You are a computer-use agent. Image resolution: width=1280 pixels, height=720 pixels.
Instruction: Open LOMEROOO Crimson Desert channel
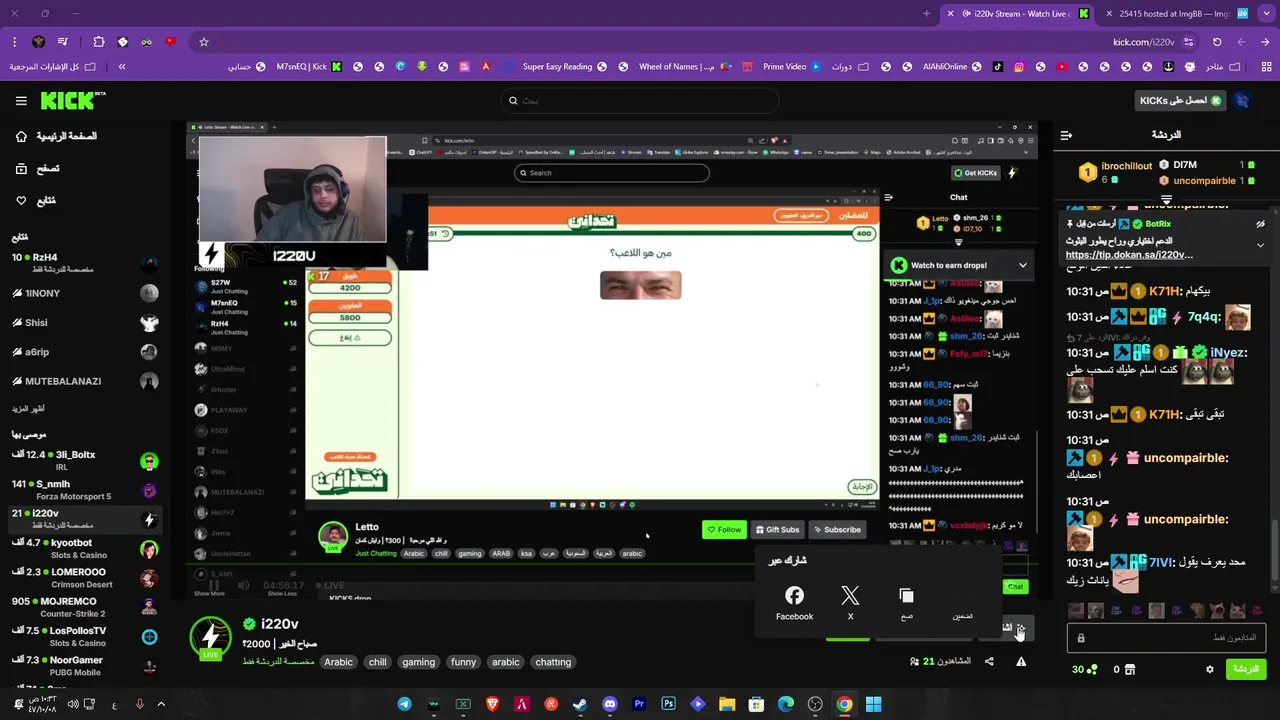(x=85, y=578)
